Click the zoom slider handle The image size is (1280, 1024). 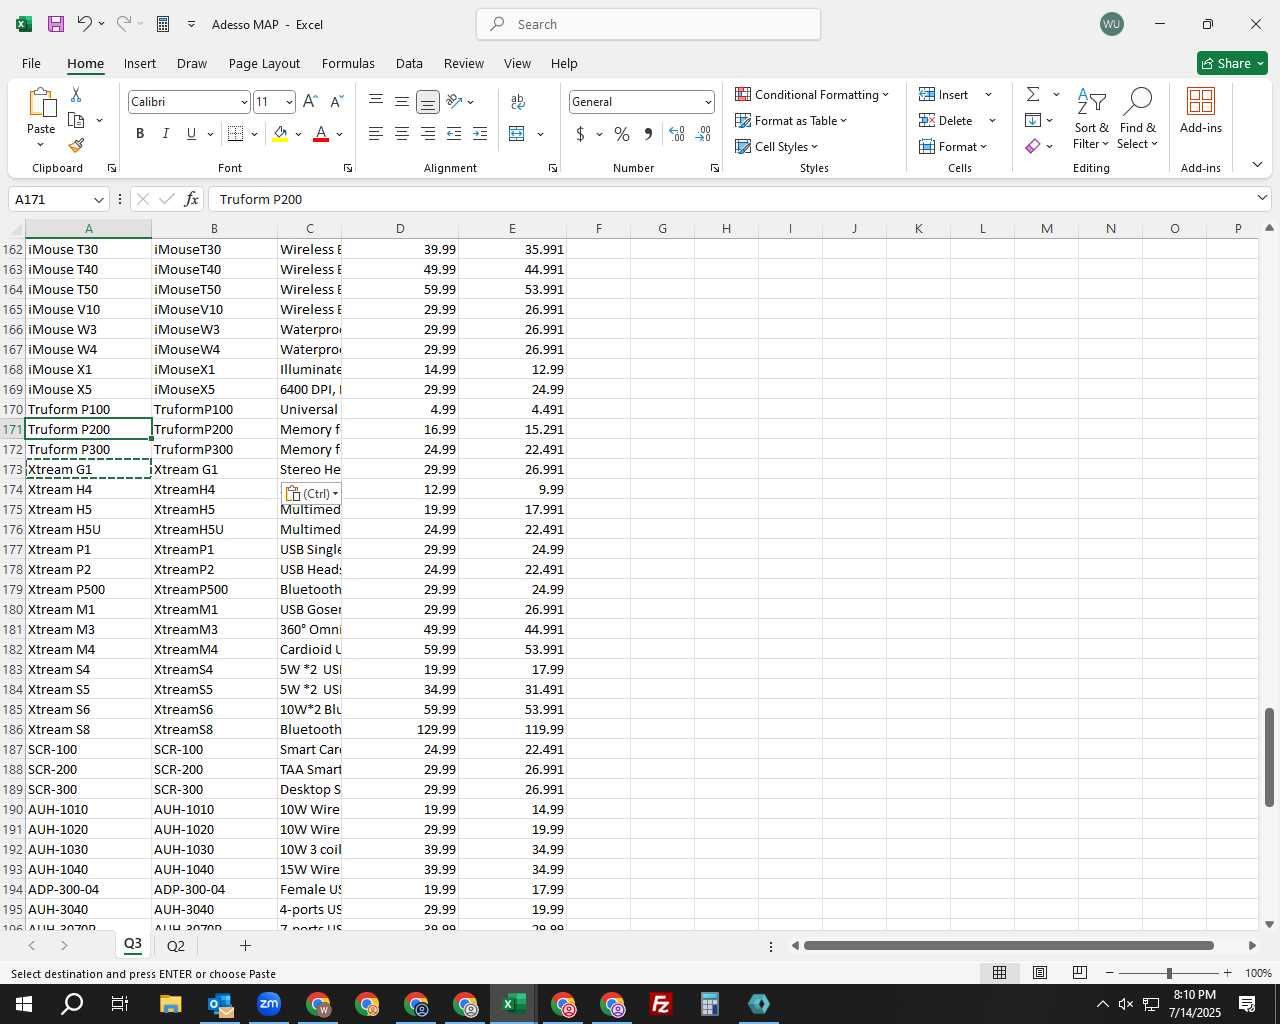pyautogui.click(x=1168, y=973)
